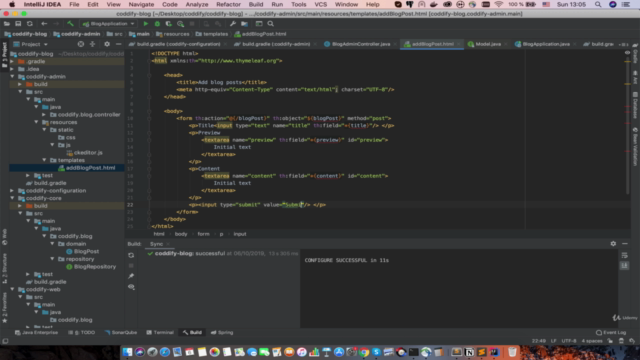Click the Open folder toolbar icon
The width and height of the screenshot is (640, 360).
click(7, 24)
